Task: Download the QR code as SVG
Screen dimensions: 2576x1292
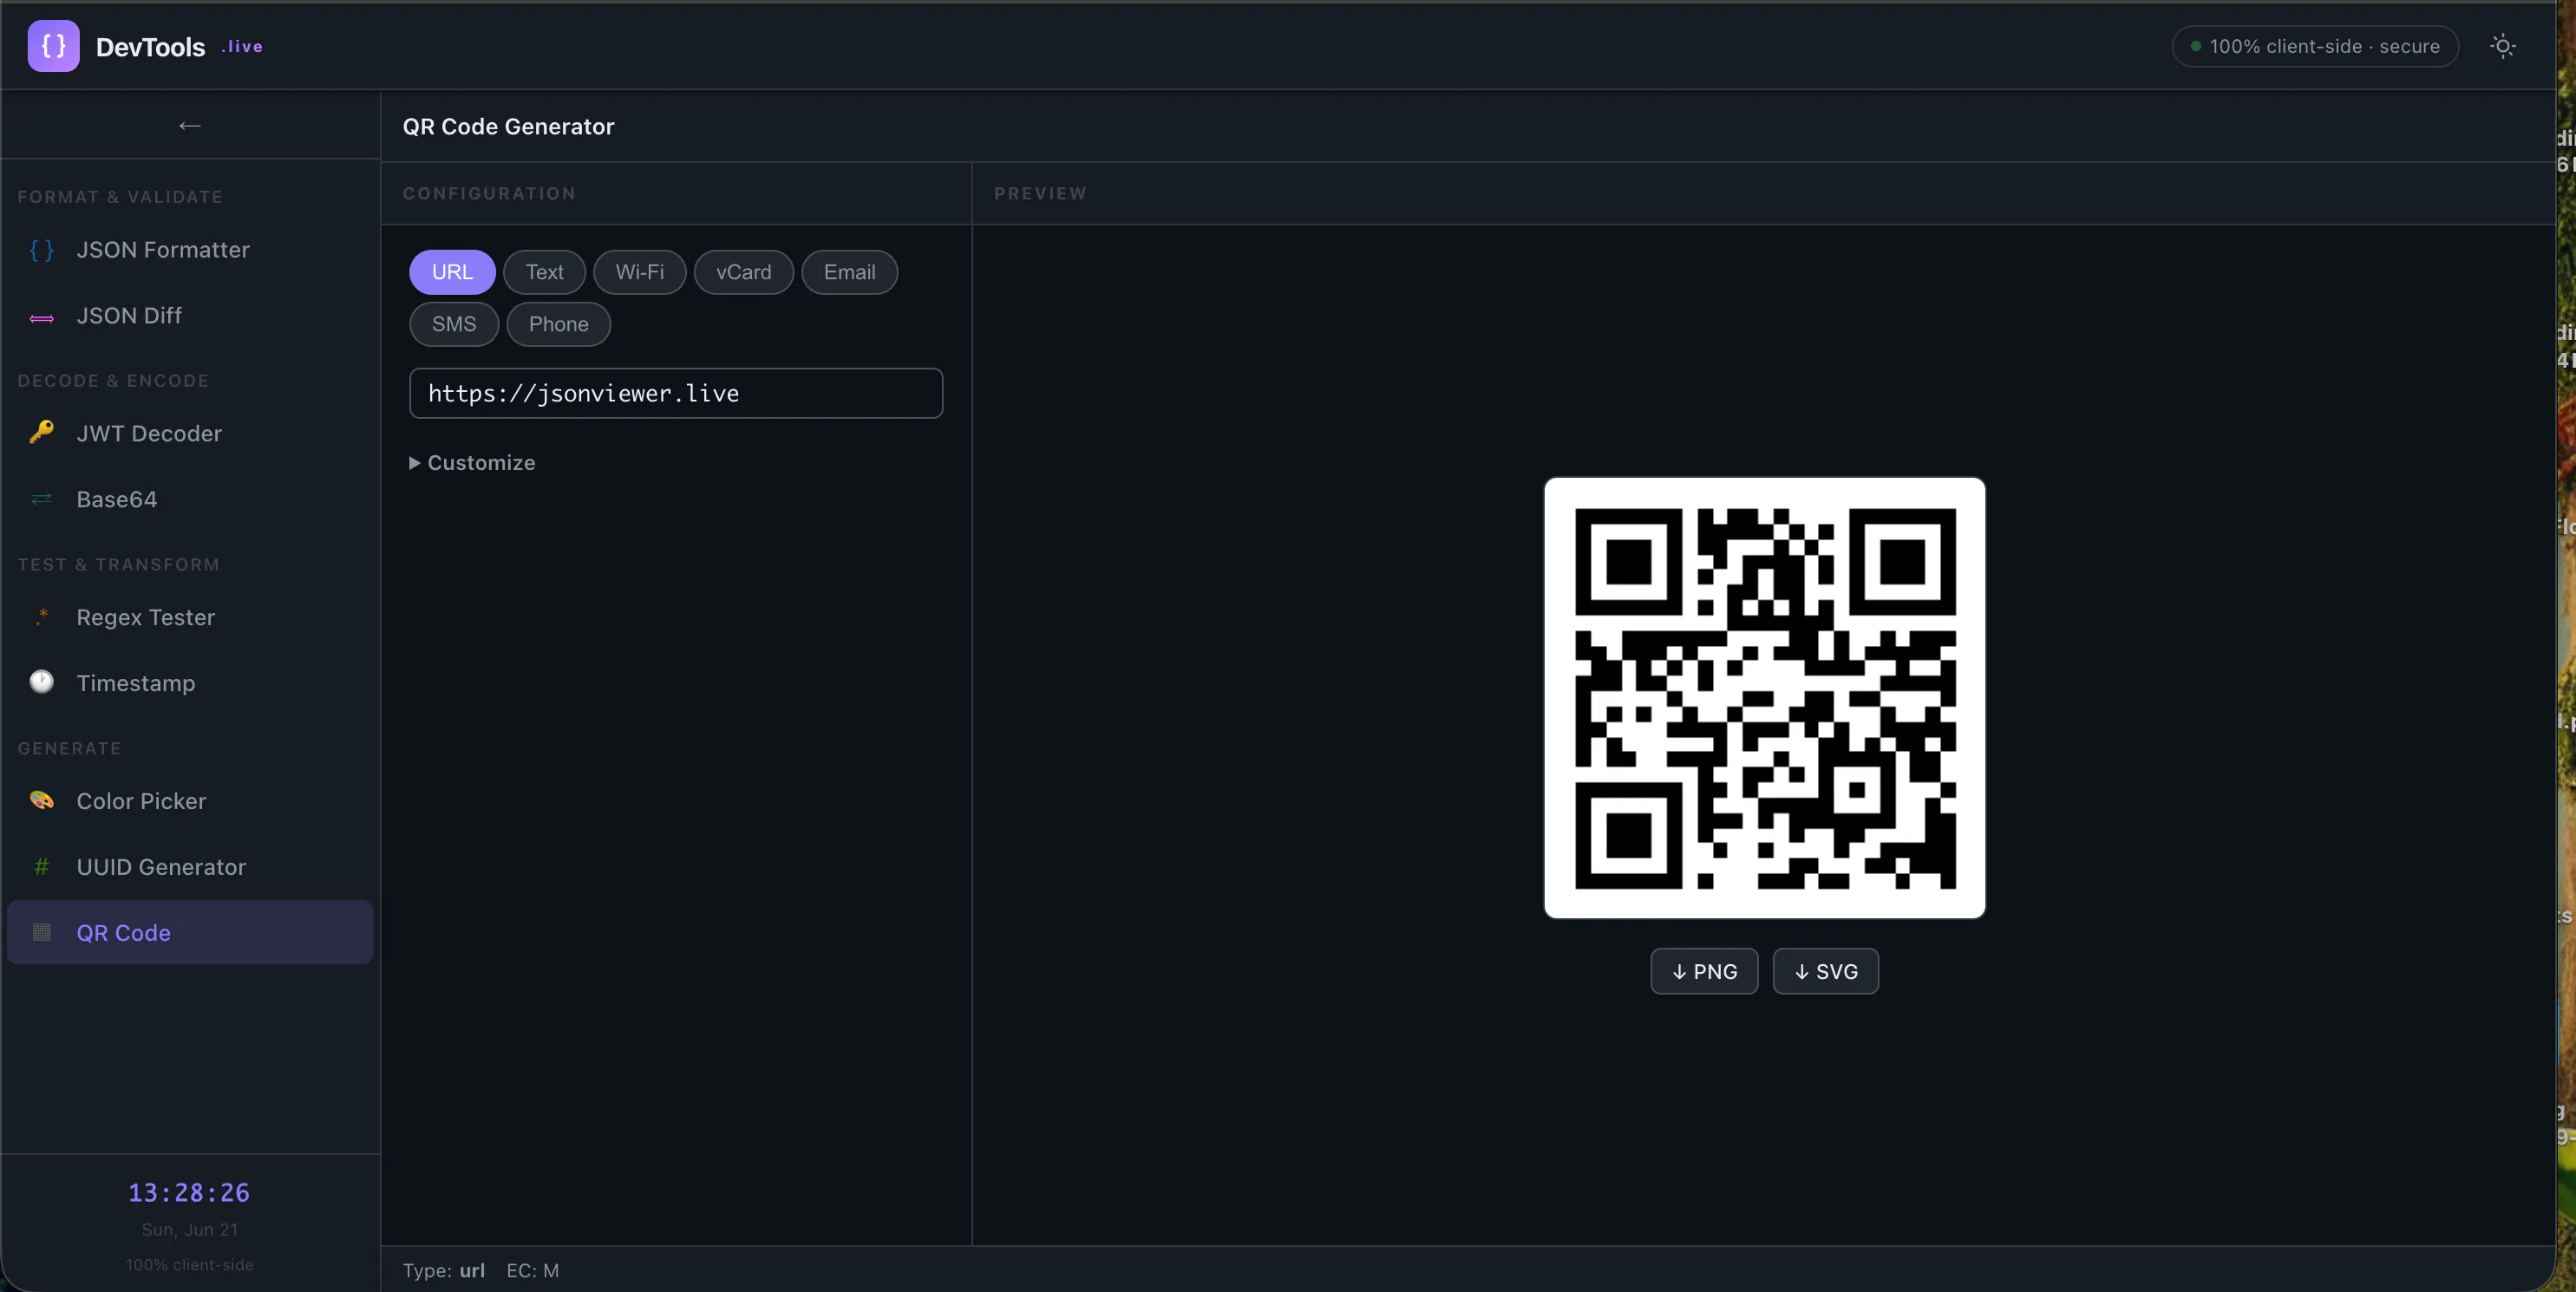Action: (1826, 971)
